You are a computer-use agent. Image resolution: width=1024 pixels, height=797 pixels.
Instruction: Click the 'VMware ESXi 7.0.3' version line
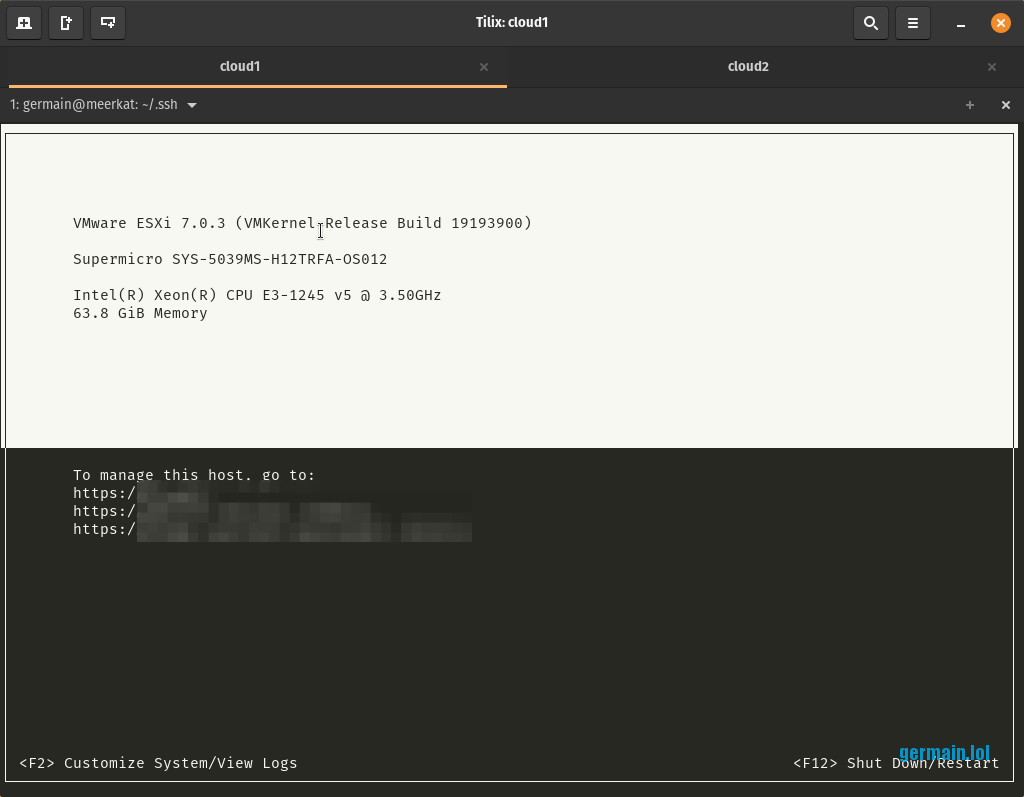pyautogui.click(x=302, y=223)
